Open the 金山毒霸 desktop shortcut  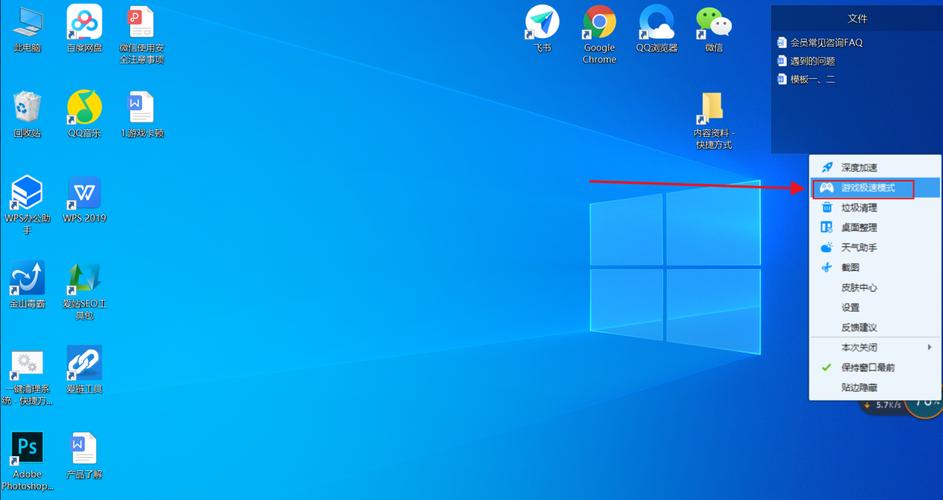pyautogui.click(x=27, y=278)
